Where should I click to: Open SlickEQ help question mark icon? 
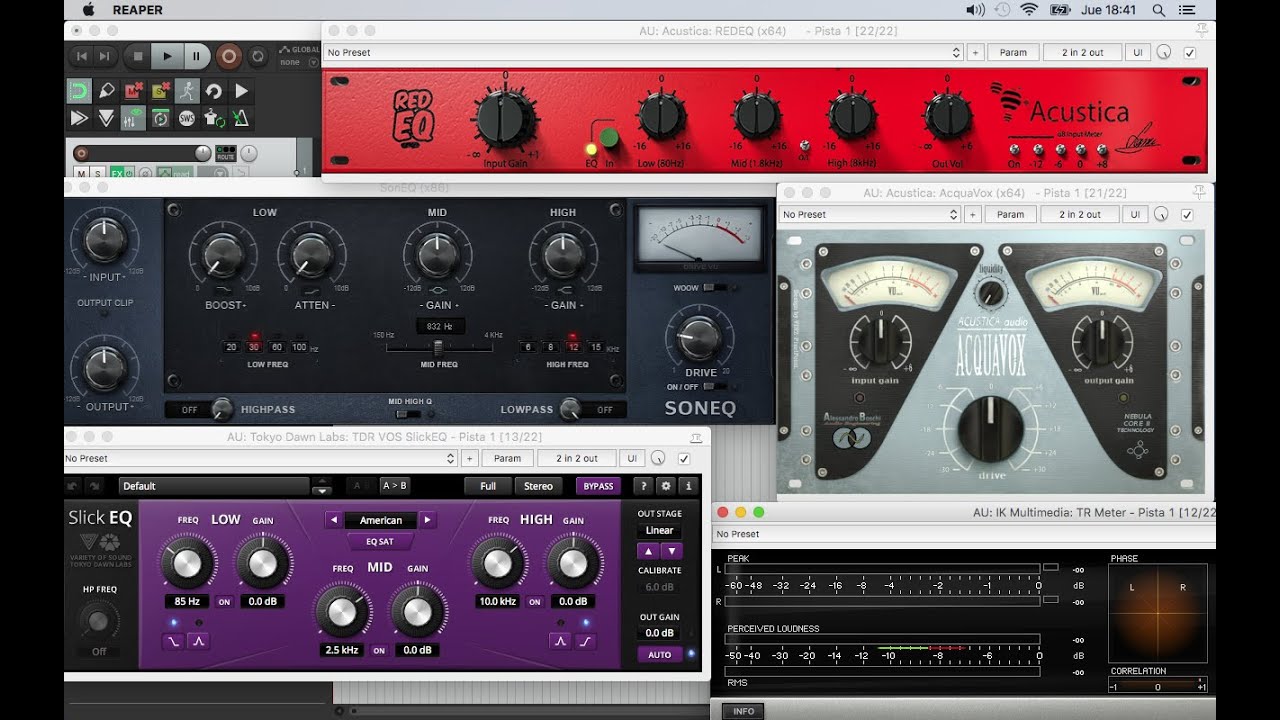(645, 486)
